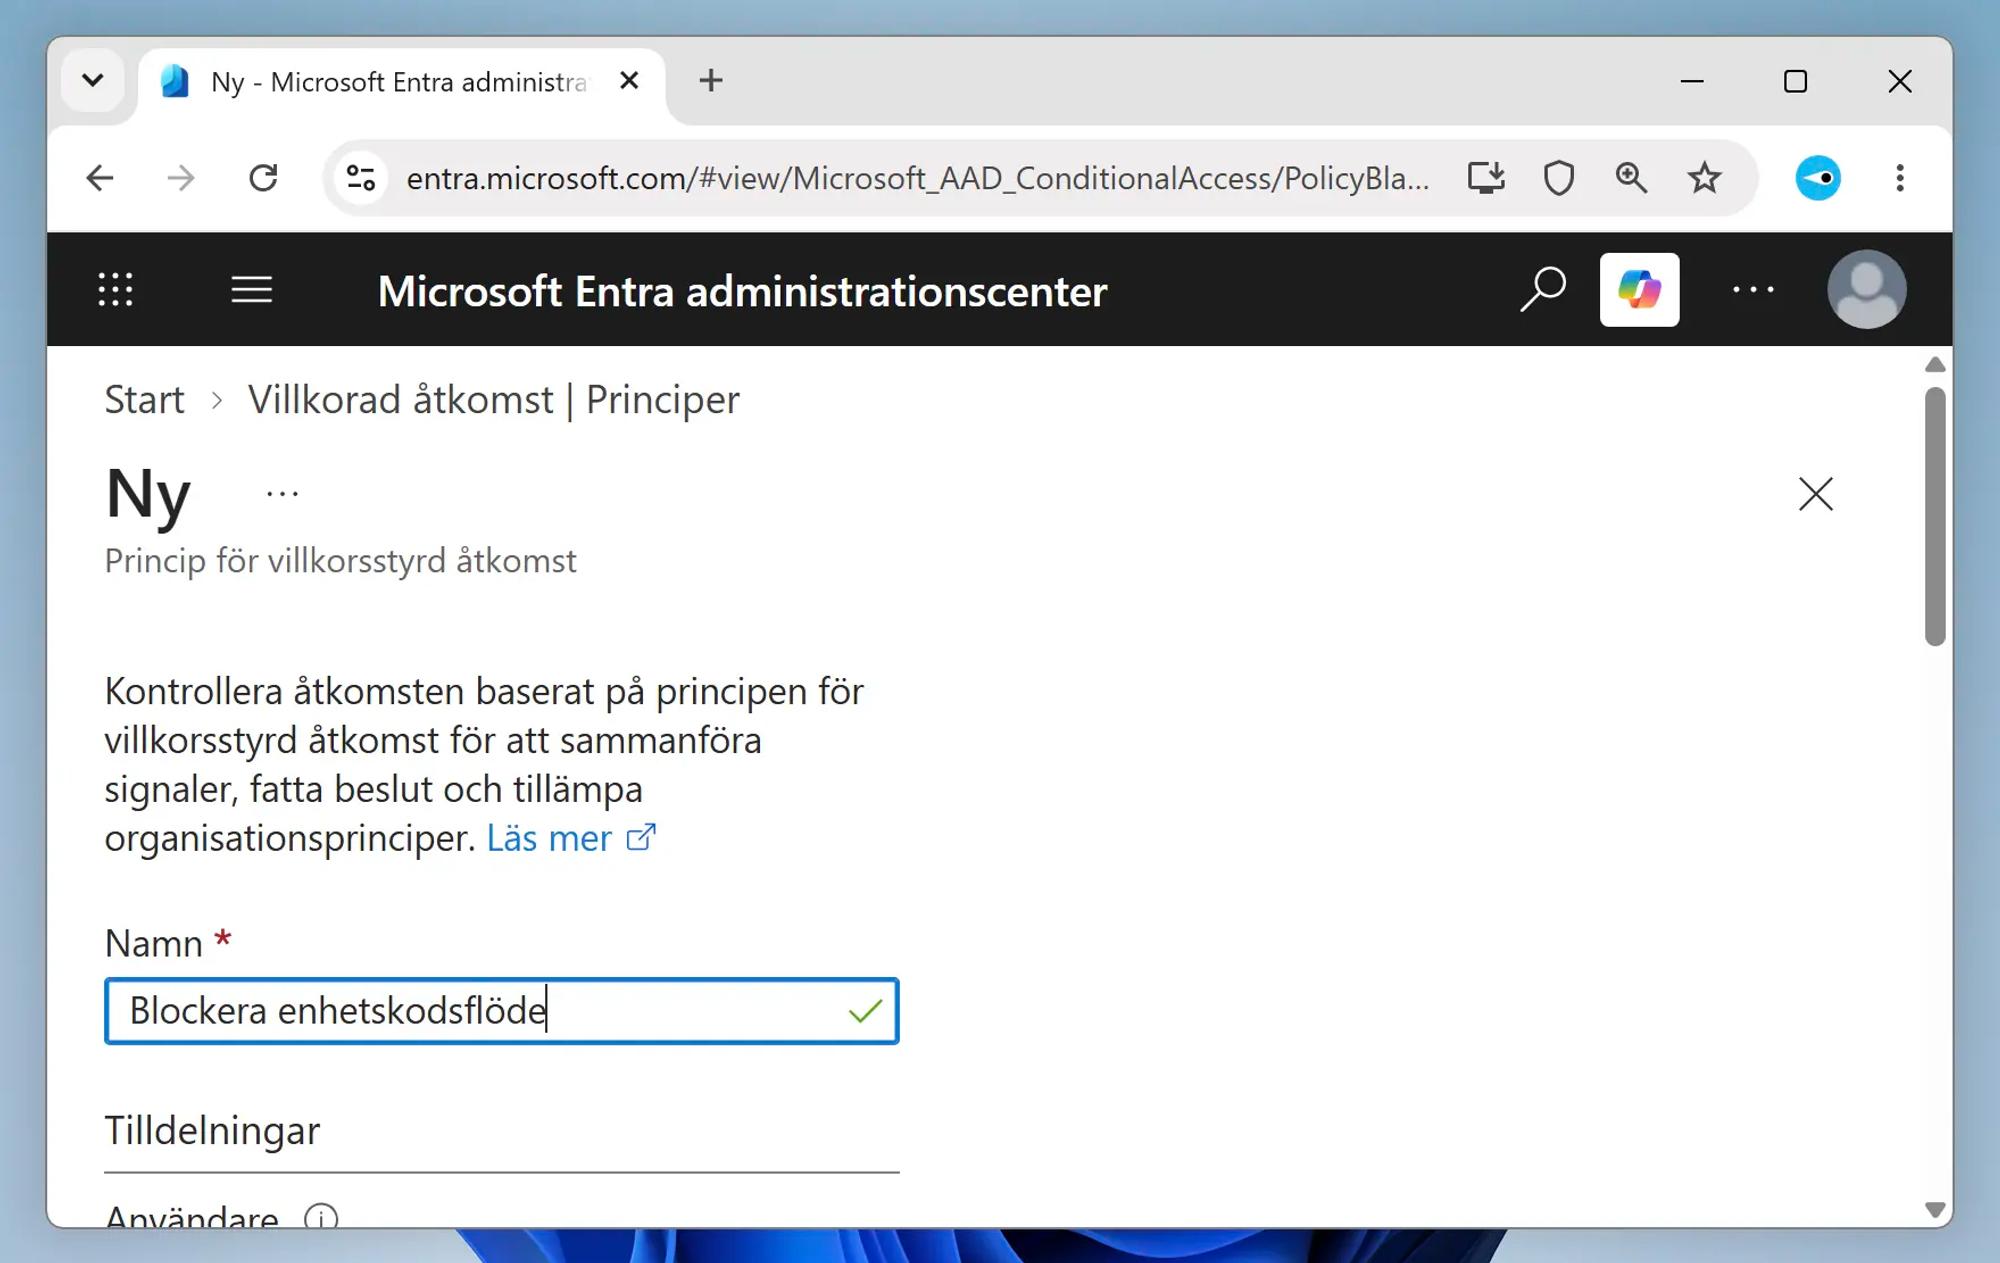Open the ellipsis menu beside Ny
The width and height of the screenshot is (2000, 1263).
pyautogui.click(x=283, y=494)
